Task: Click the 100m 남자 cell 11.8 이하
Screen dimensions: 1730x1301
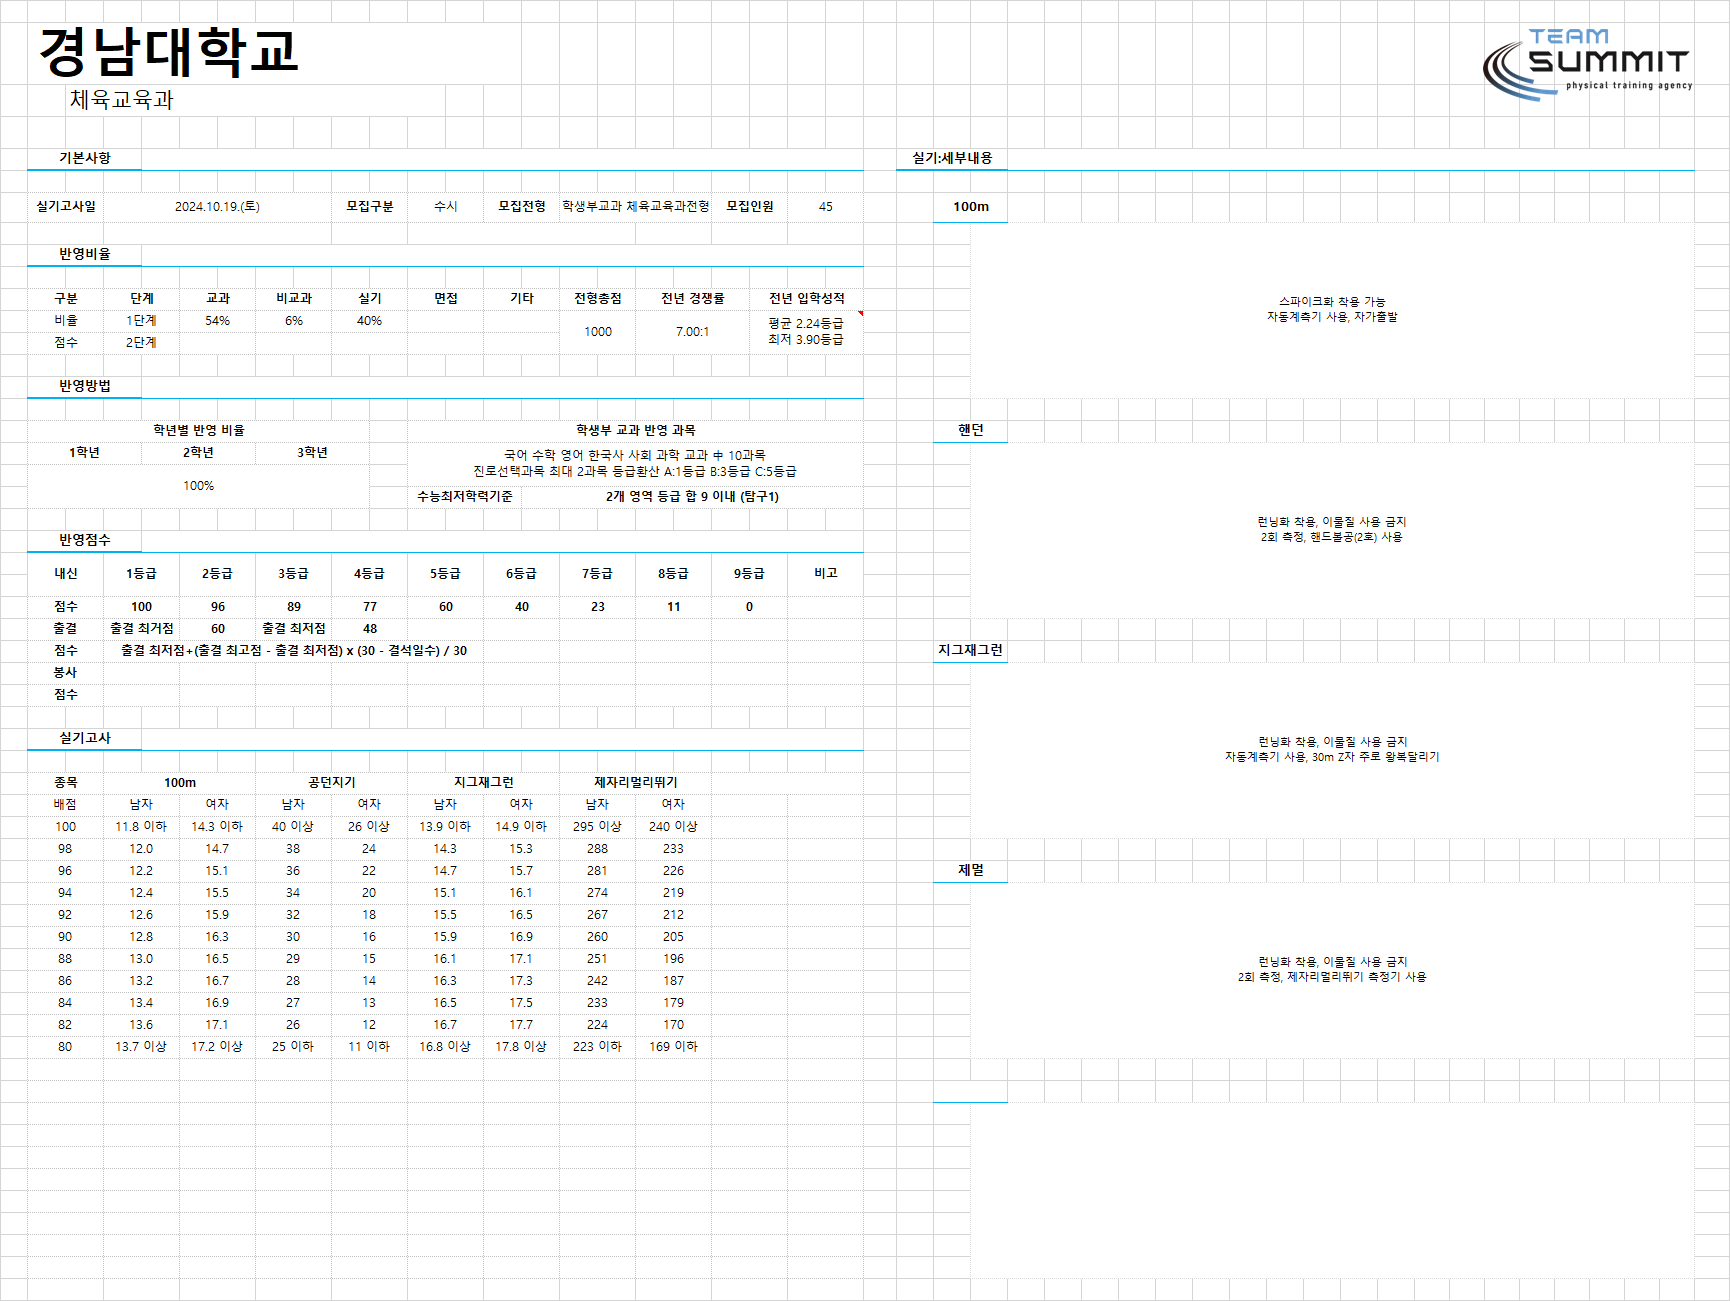Action: tap(141, 827)
